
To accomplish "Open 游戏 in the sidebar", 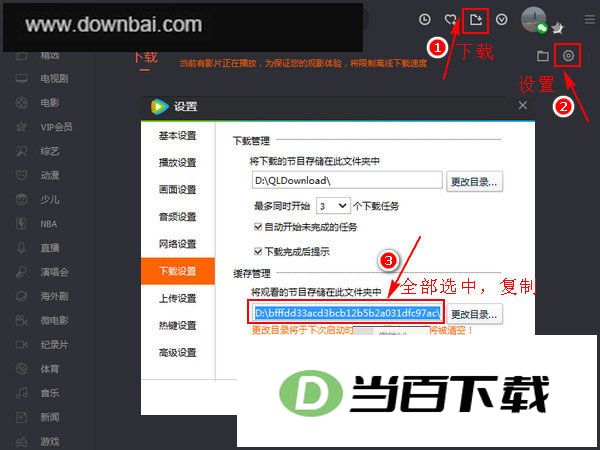I will click(x=50, y=441).
